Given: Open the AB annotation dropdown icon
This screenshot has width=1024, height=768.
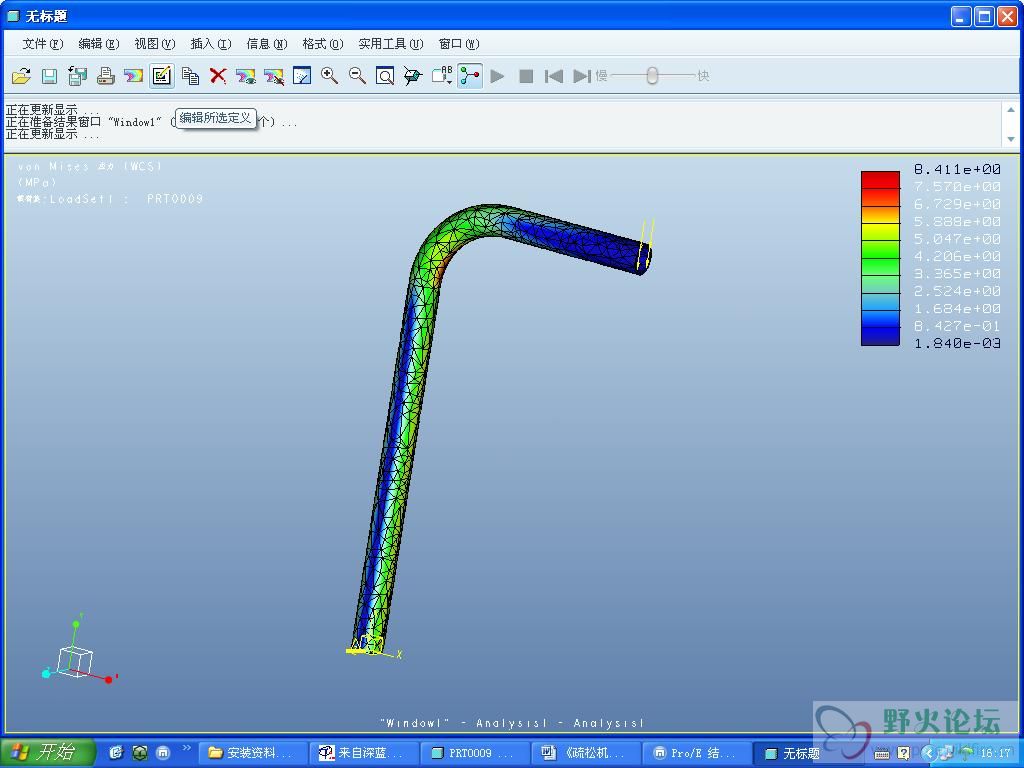Looking at the screenshot, I should [442, 76].
